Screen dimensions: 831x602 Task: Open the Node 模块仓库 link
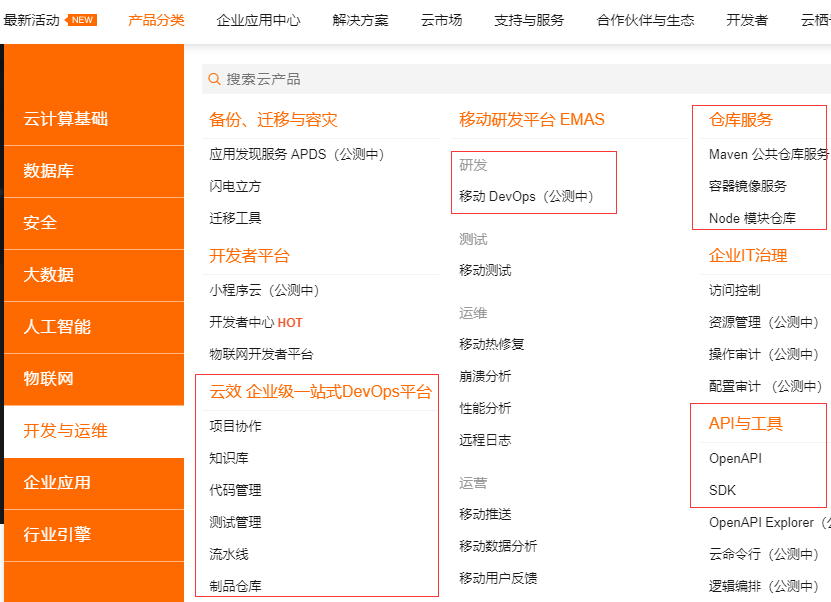coord(752,218)
